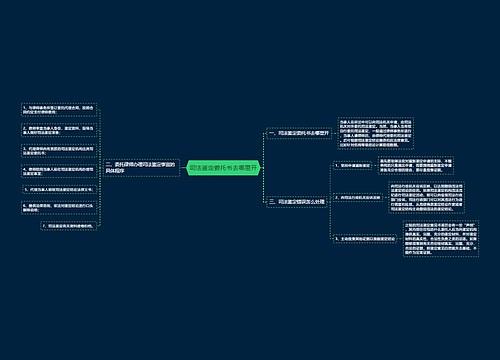500x360 pixels.
Task: Select branch 一、司法鉴定委托书去哪里开
Action: [x=299, y=133]
